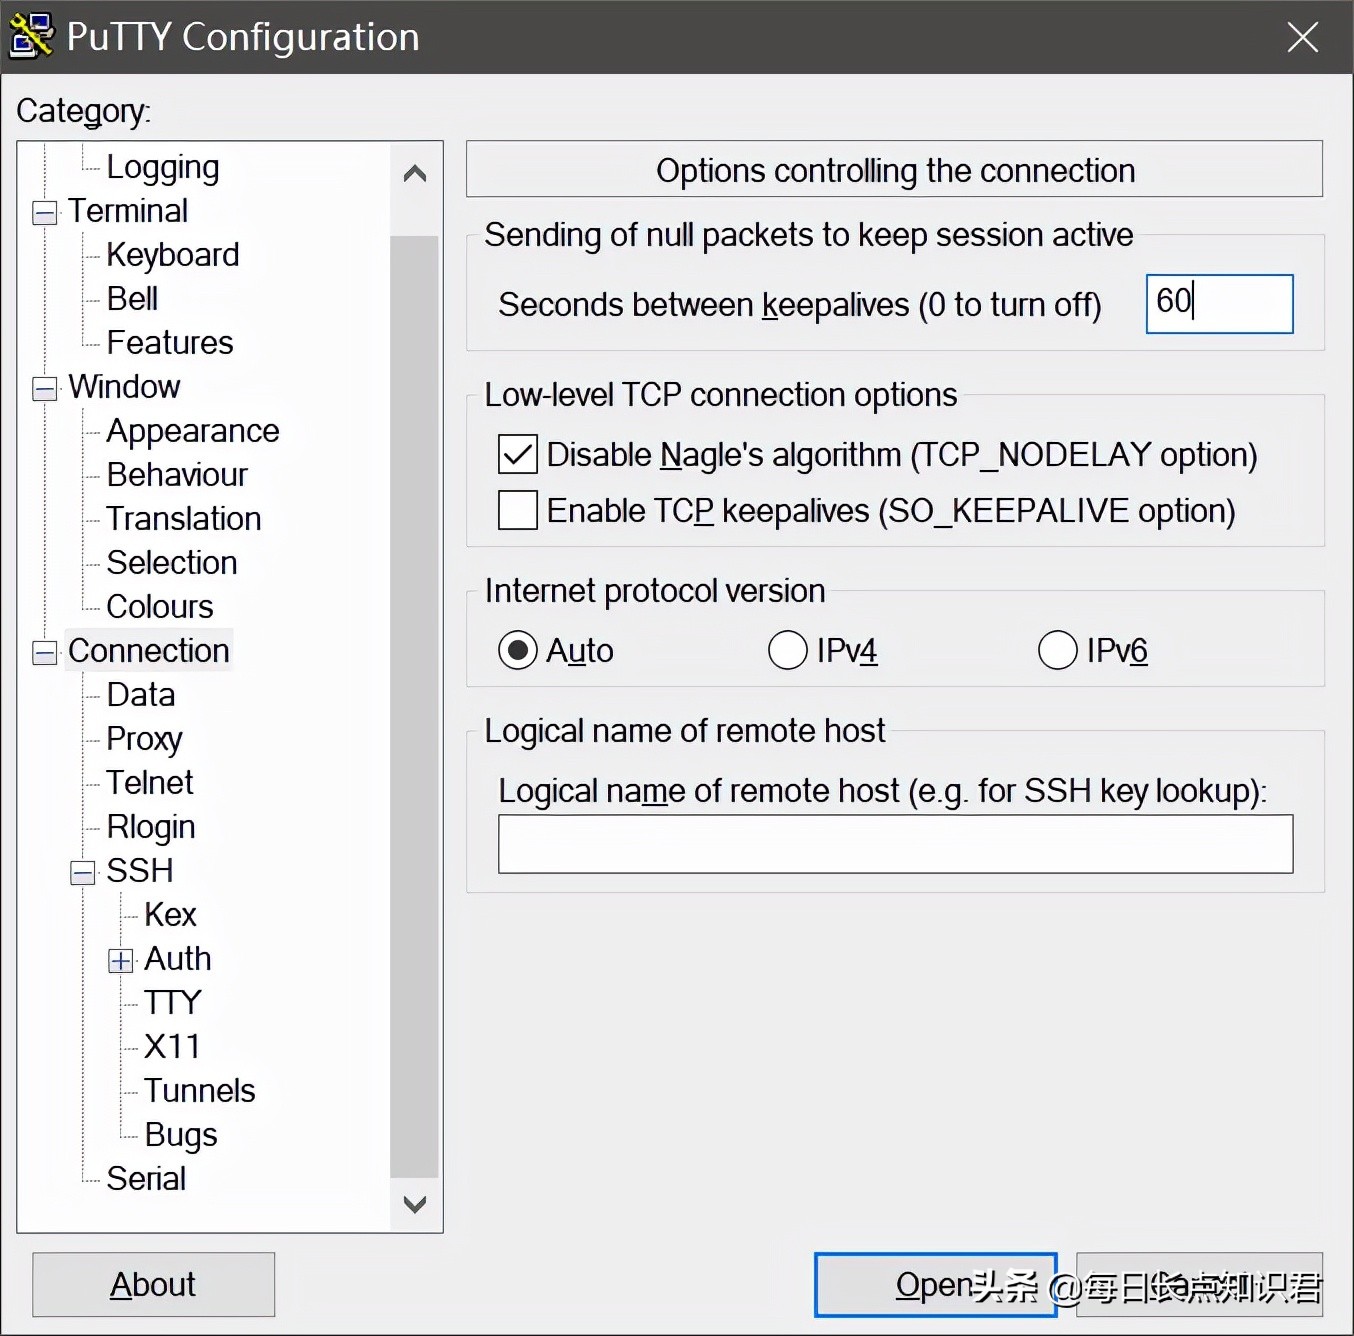Click the About button
Image resolution: width=1354 pixels, height=1336 pixels.
153,1284
